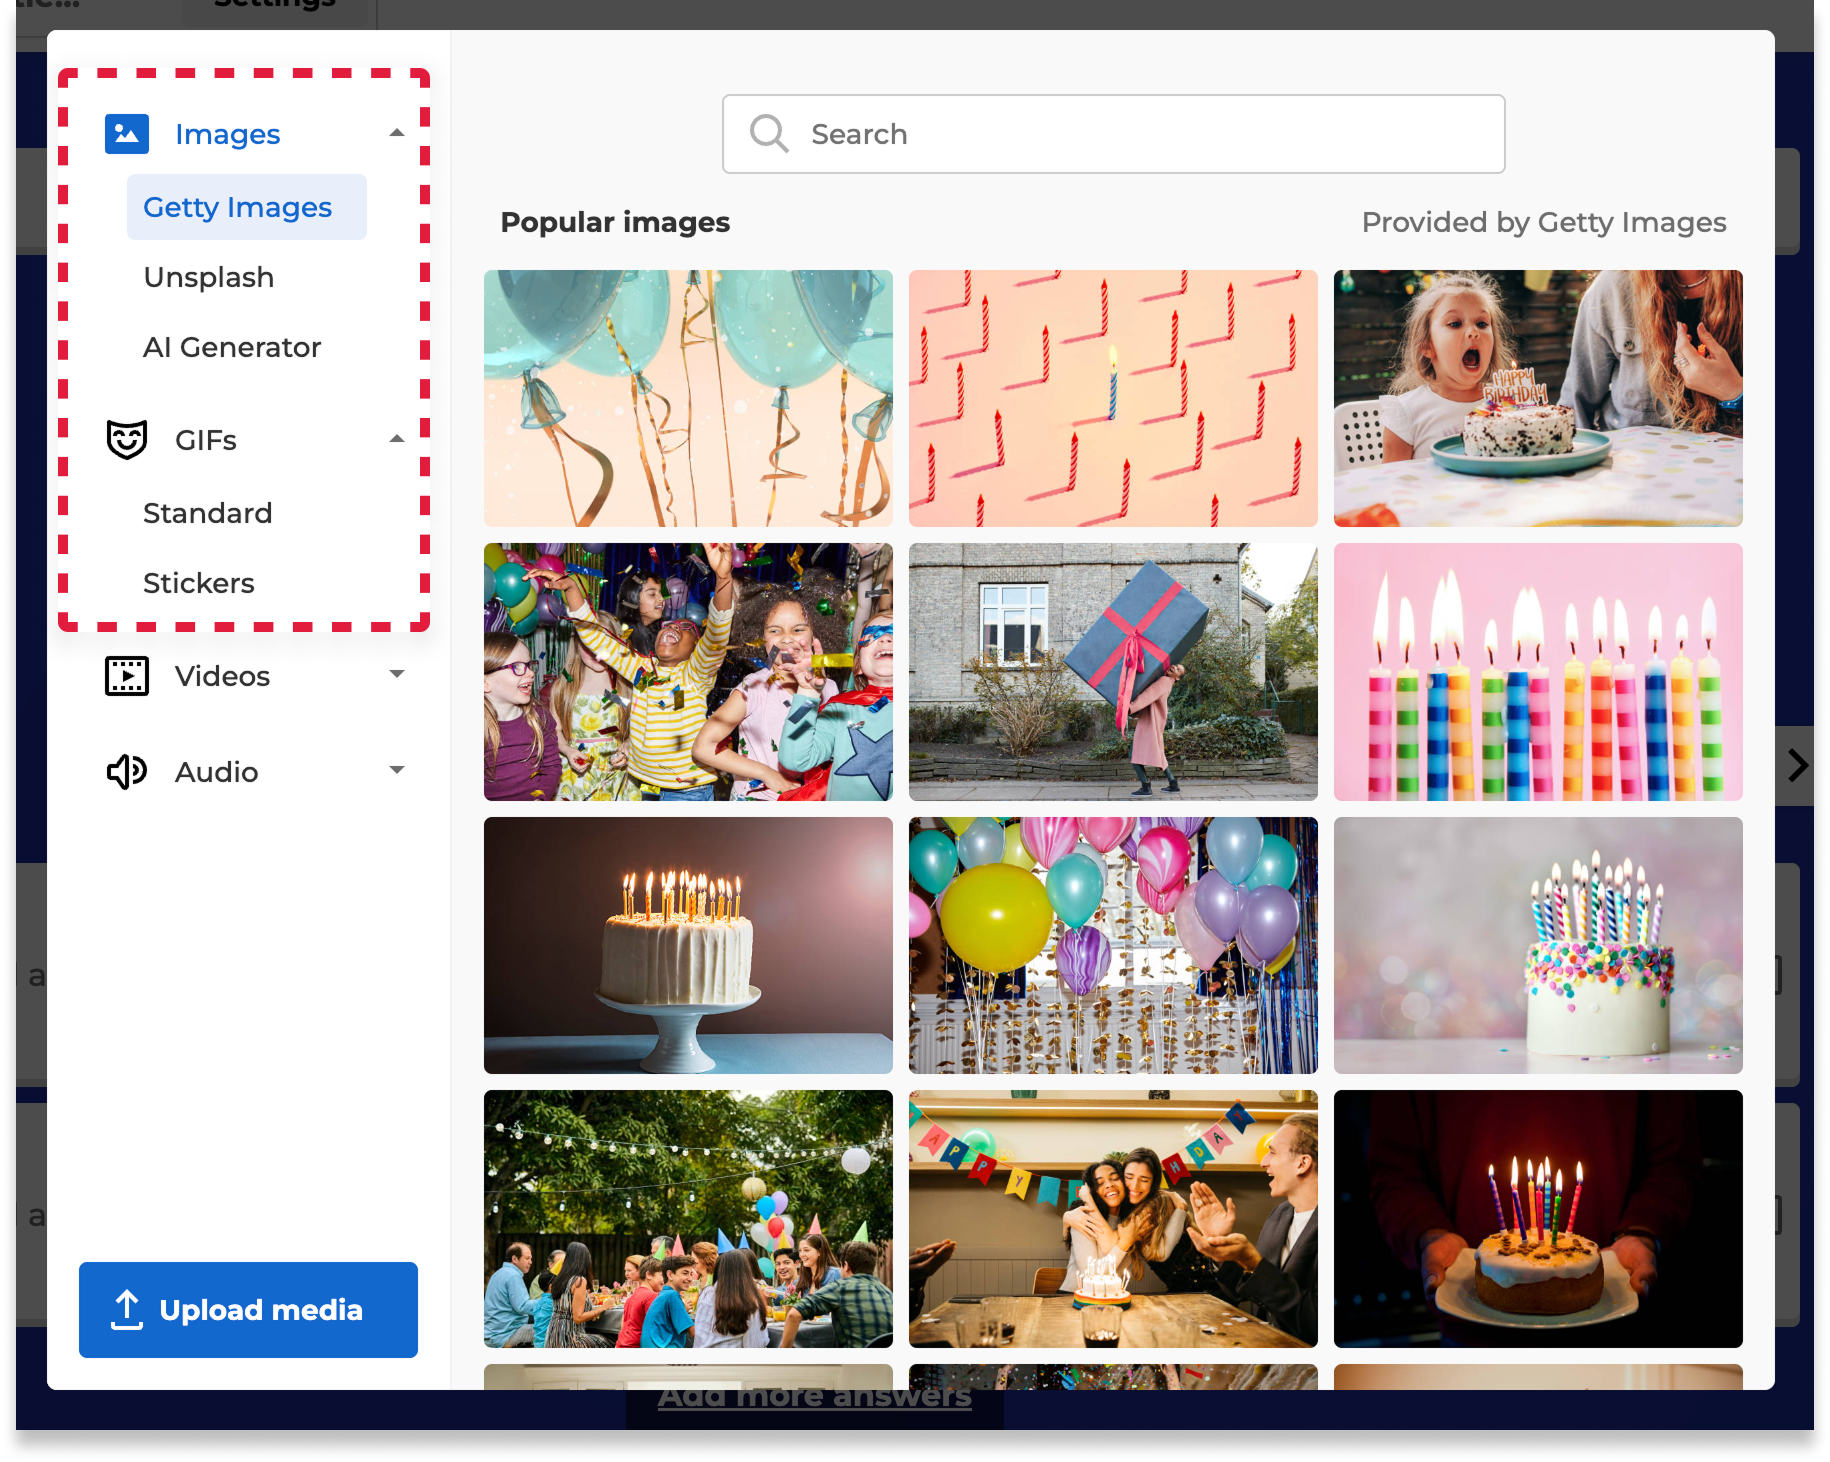The height and width of the screenshot is (1462, 1830).
Task: Click the Upload media button
Action: pyautogui.click(x=248, y=1310)
